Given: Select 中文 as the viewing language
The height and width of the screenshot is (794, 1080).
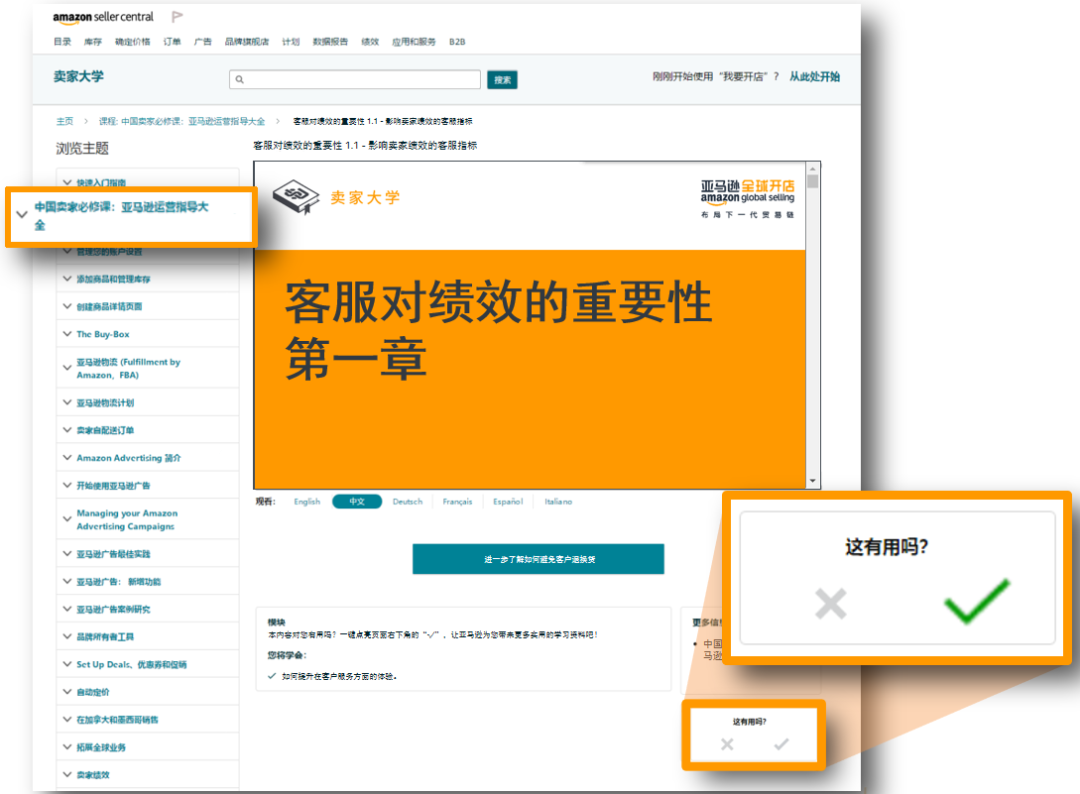Looking at the screenshot, I should coord(357,501).
